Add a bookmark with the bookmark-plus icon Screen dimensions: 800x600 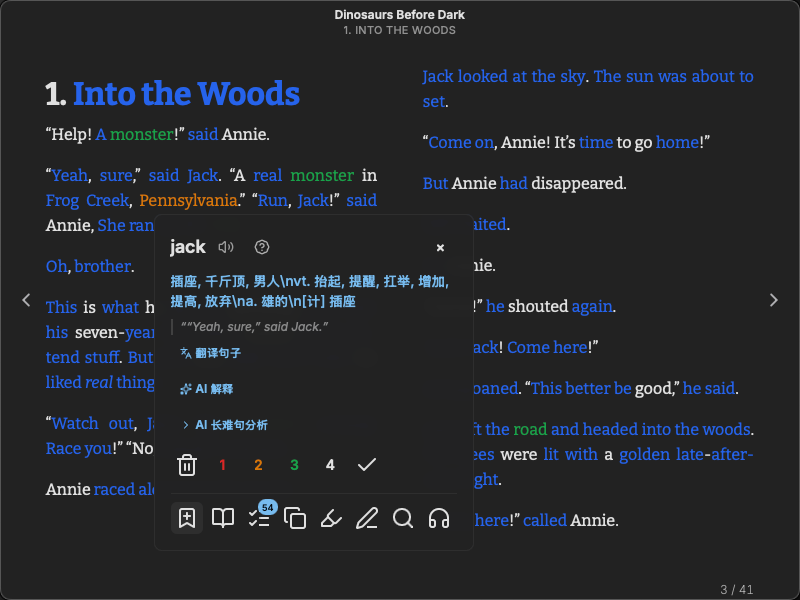(x=187, y=518)
